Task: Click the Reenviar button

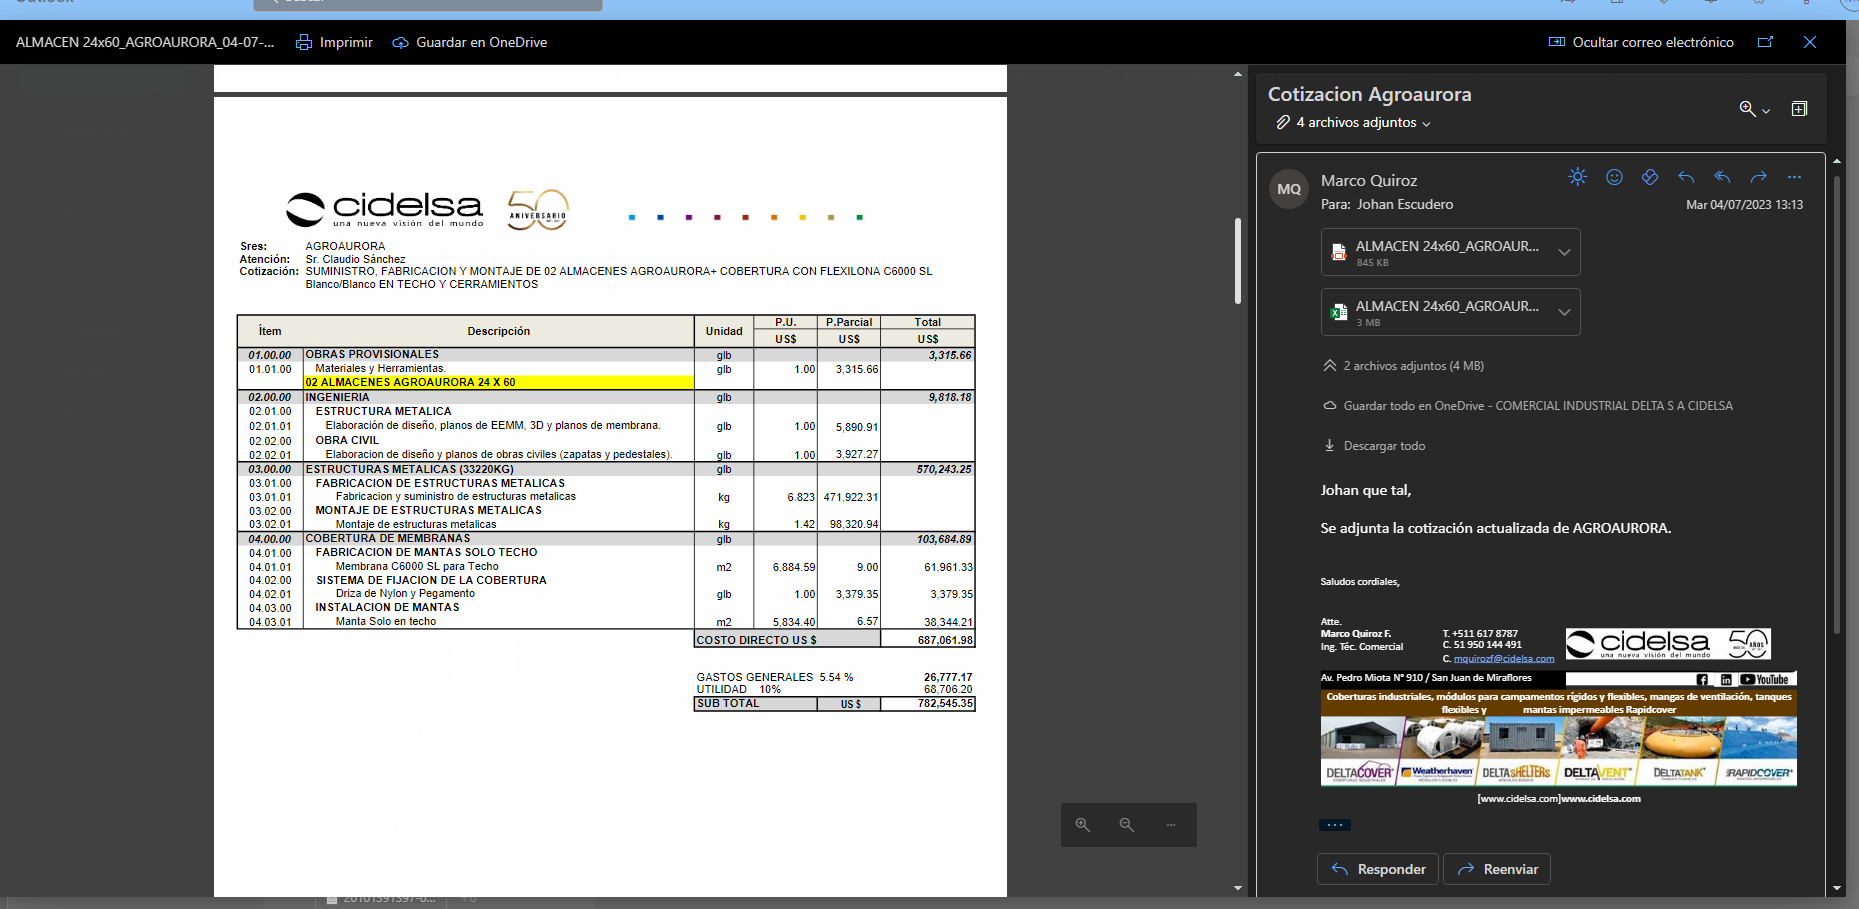Action: pyautogui.click(x=1497, y=869)
